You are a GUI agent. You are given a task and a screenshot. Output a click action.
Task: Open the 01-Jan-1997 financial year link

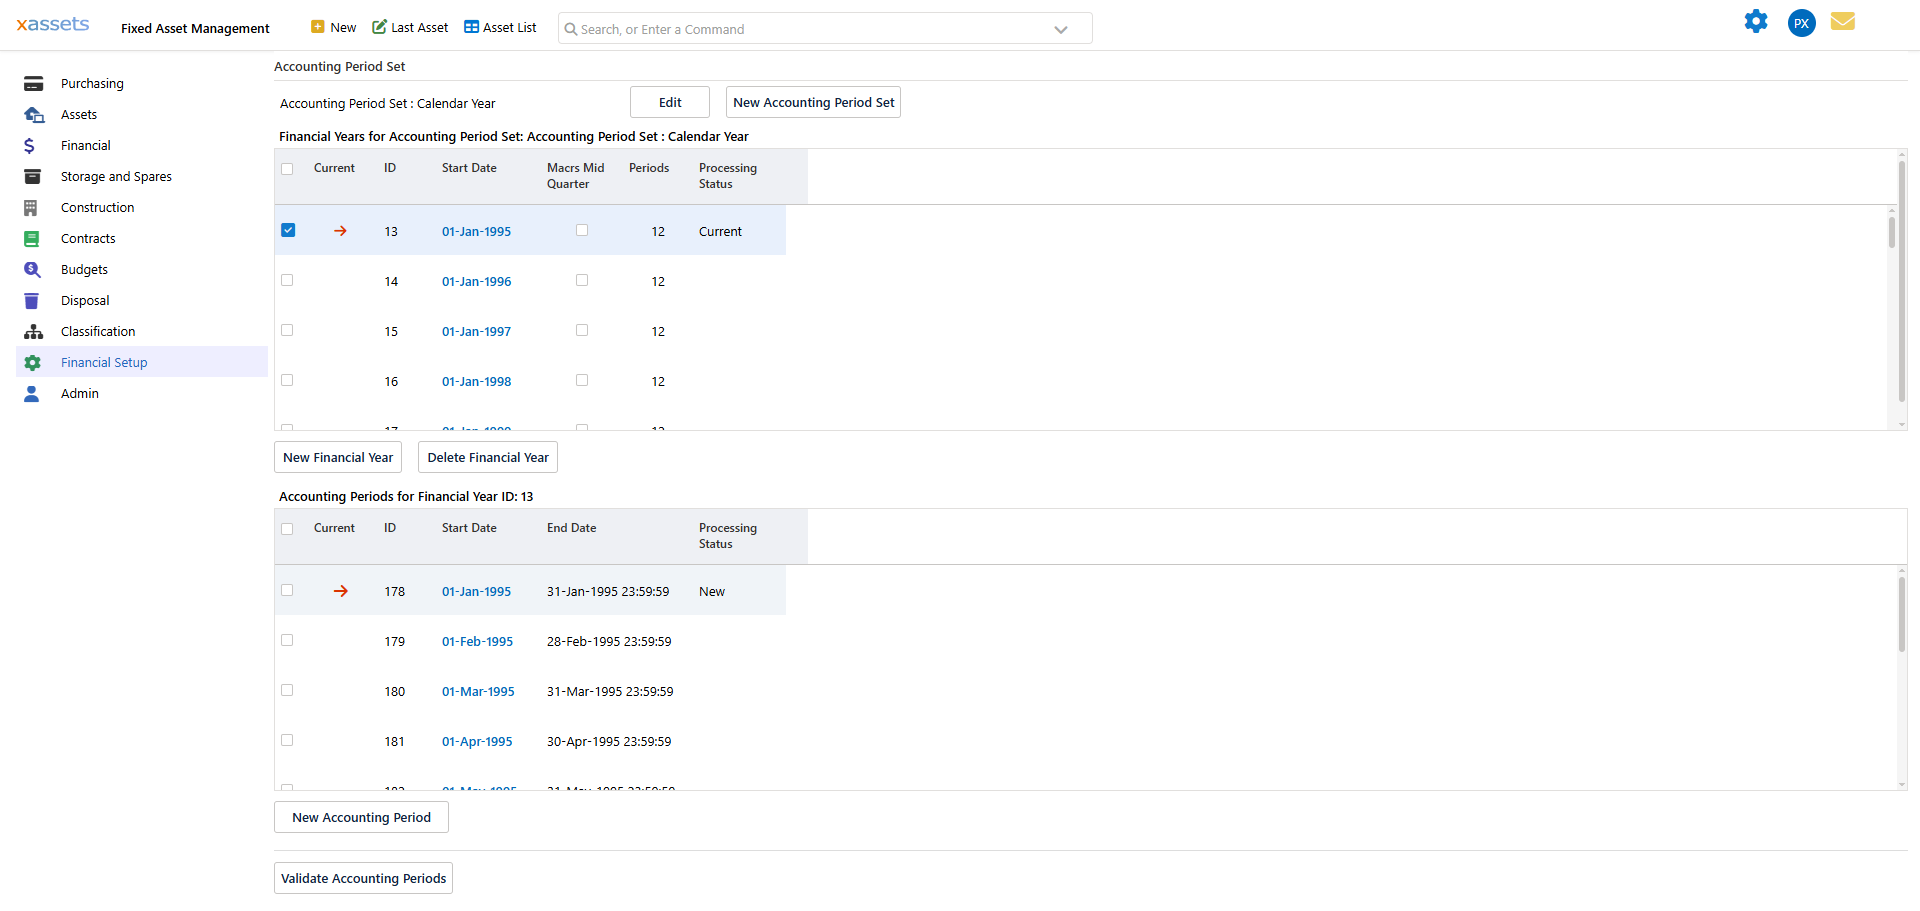click(x=476, y=331)
